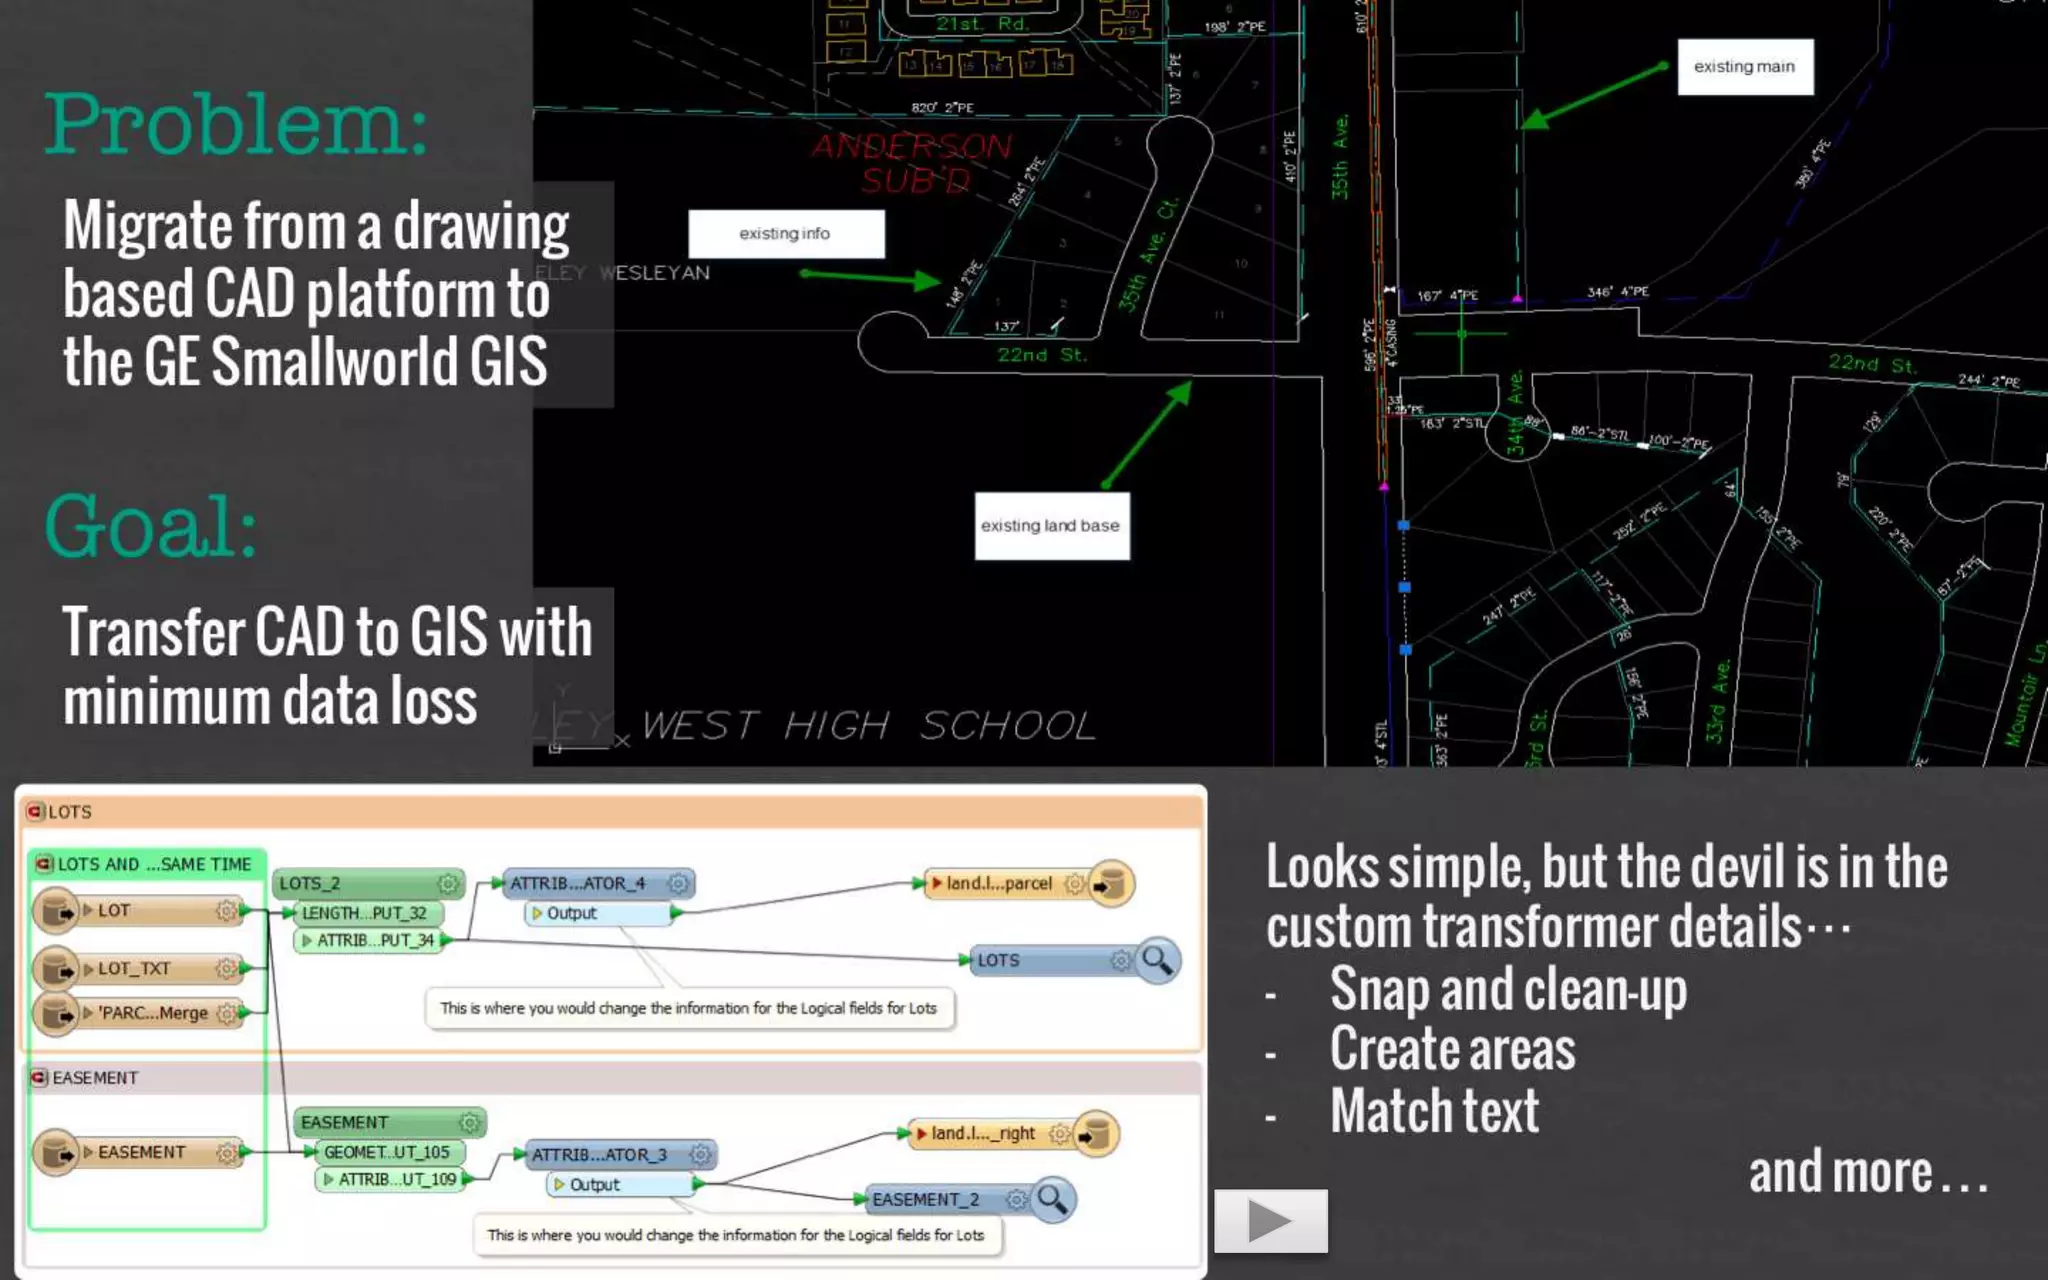Click the EASEMENT_2 inspector magnifier icon
The image size is (2048, 1280).
pyautogui.click(x=1053, y=1199)
